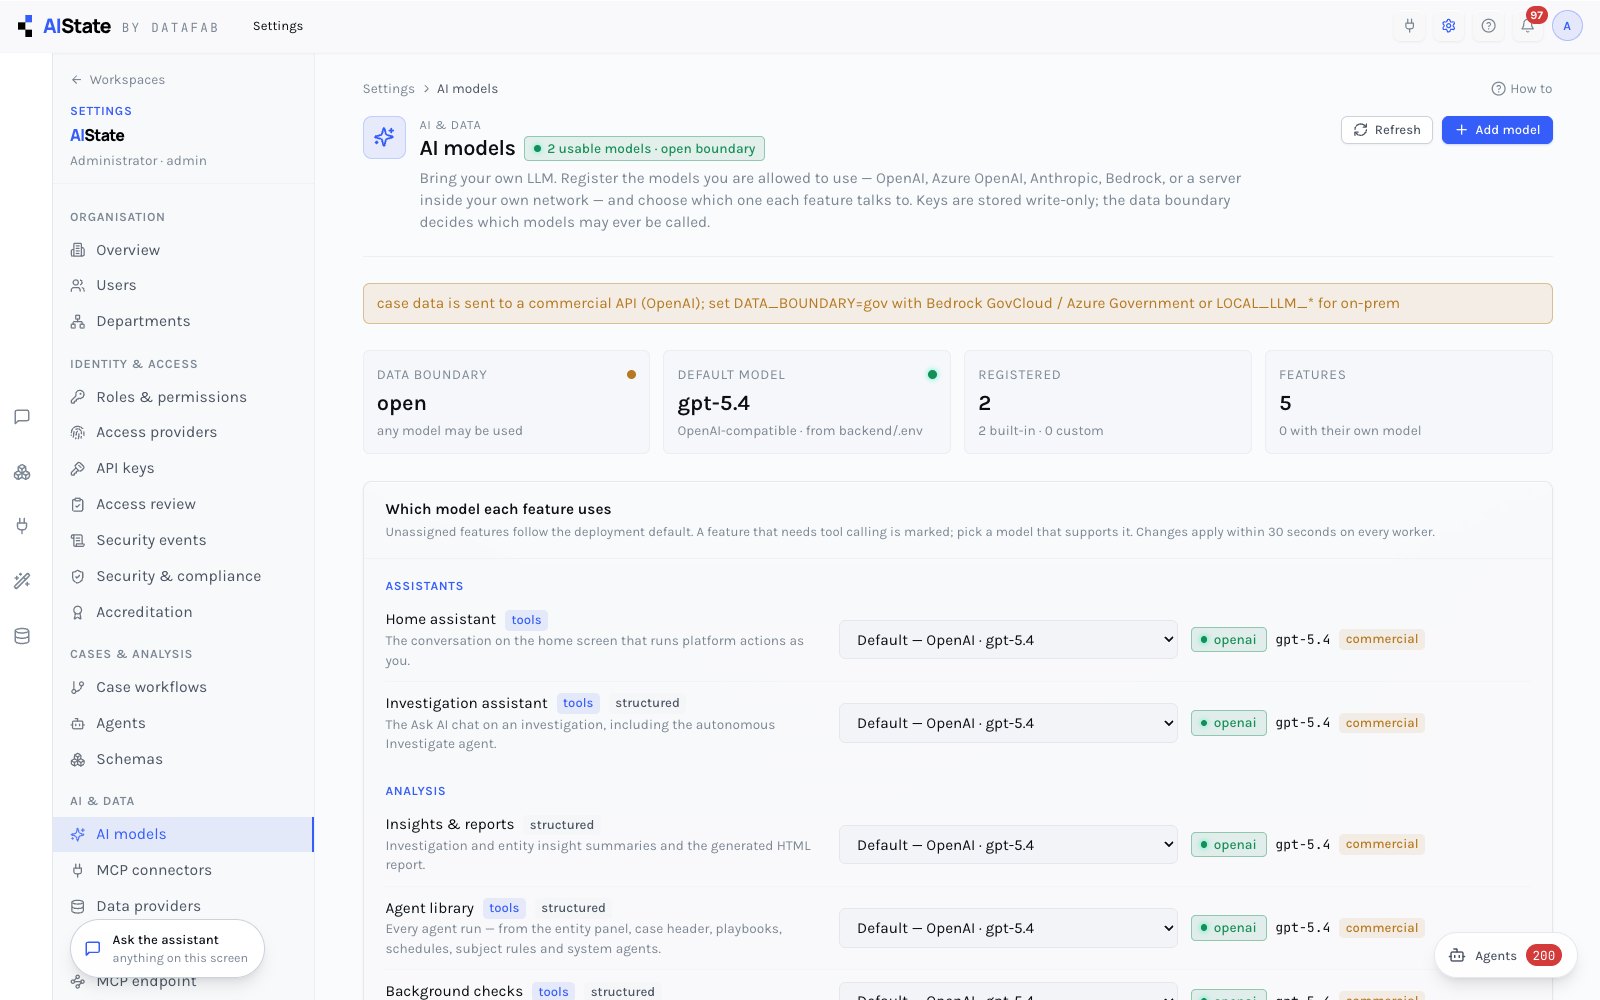Open the settings gear in top bar
Viewport: 1600px width, 1000px height.
click(1449, 26)
